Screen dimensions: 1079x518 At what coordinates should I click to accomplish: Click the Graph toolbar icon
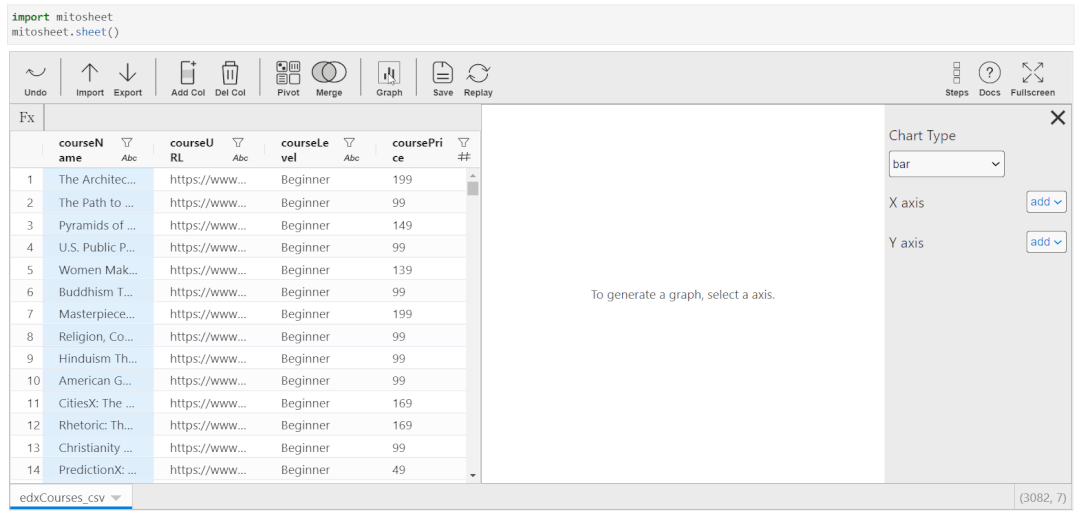389,78
